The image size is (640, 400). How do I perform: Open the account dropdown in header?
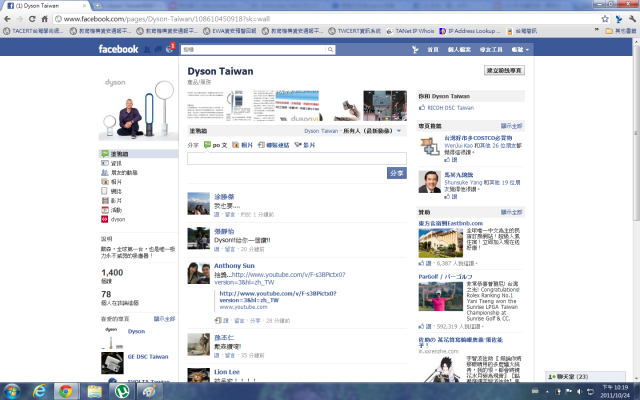(x=520, y=49)
